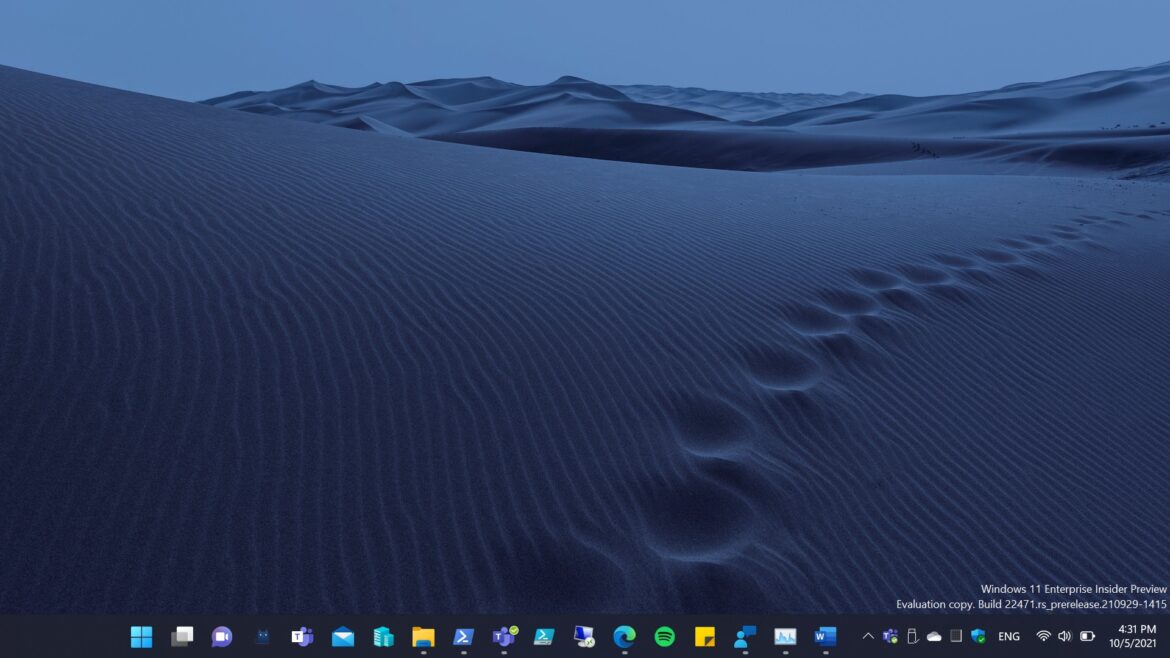This screenshot has width=1170, height=658.
Task: Open Task View from the taskbar
Action: click(x=182, y=637)
